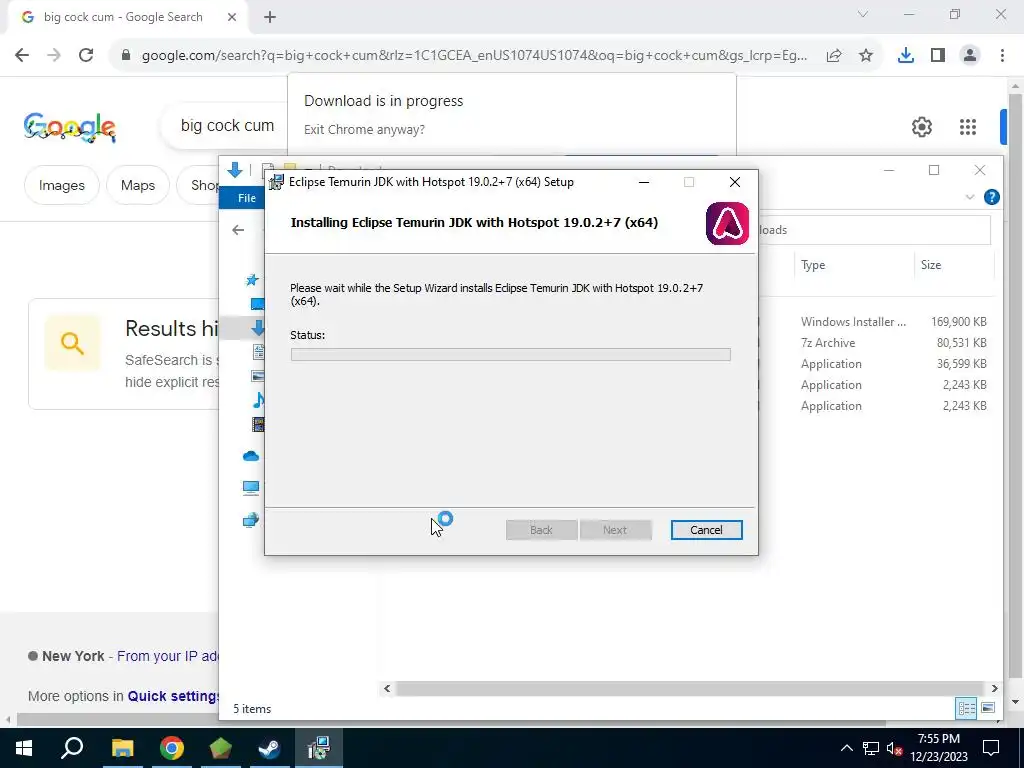Open a new Chrome tab
Image resolution: width=1024 pixels, height=768 pixels.
click(x=270, y=17)
